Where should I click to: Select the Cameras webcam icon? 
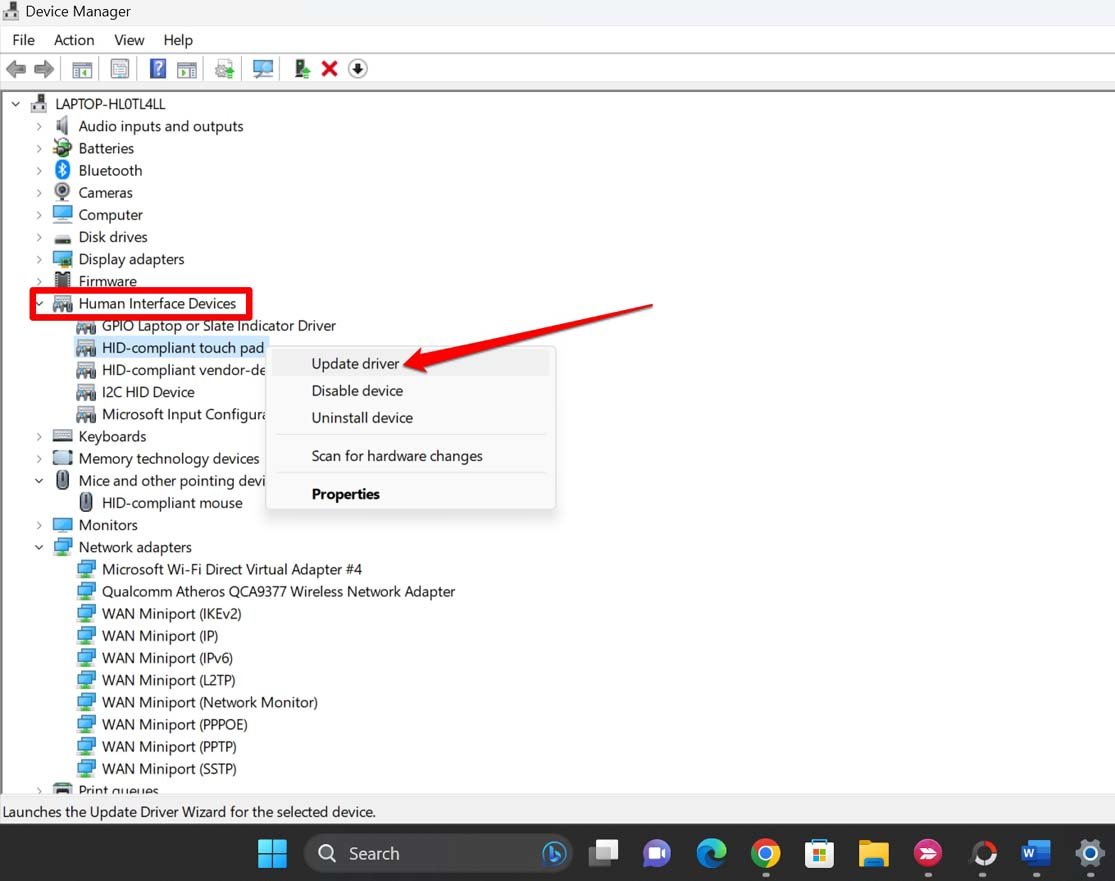63,192
